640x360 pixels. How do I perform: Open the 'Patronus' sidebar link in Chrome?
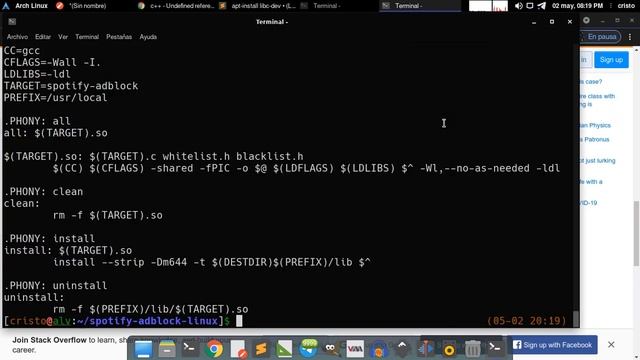[595, 140]
